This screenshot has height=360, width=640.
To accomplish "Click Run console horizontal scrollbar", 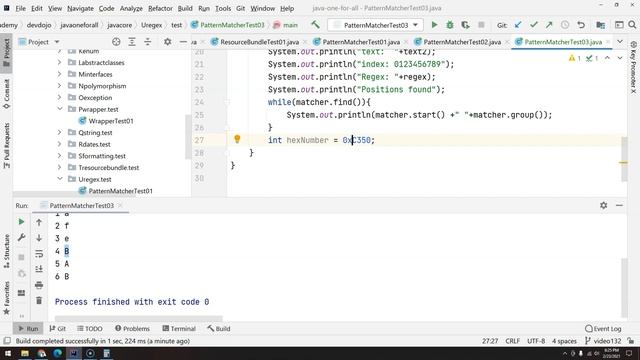I will 139,318.
